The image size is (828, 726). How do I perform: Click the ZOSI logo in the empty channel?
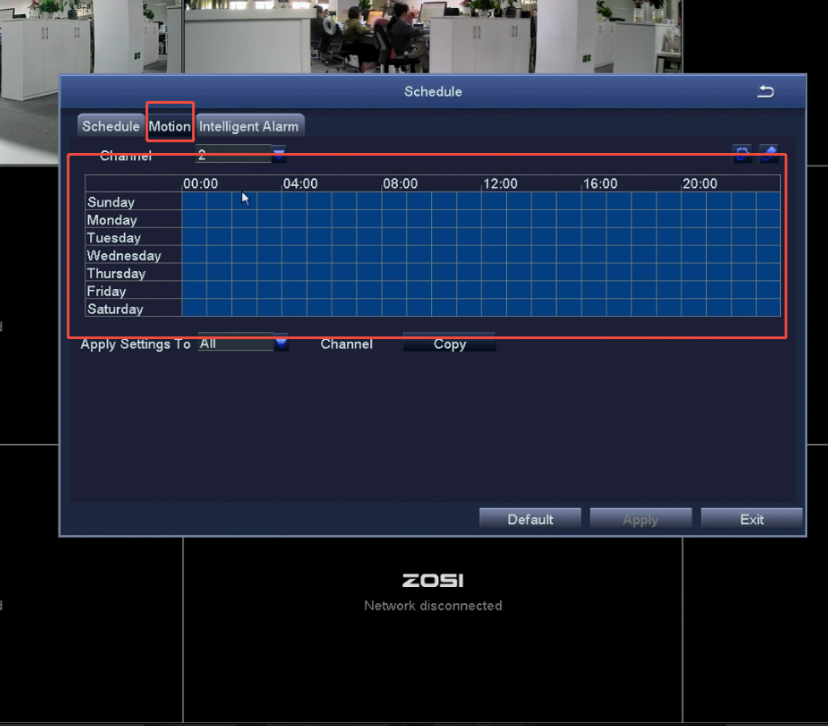coord(432,580)
